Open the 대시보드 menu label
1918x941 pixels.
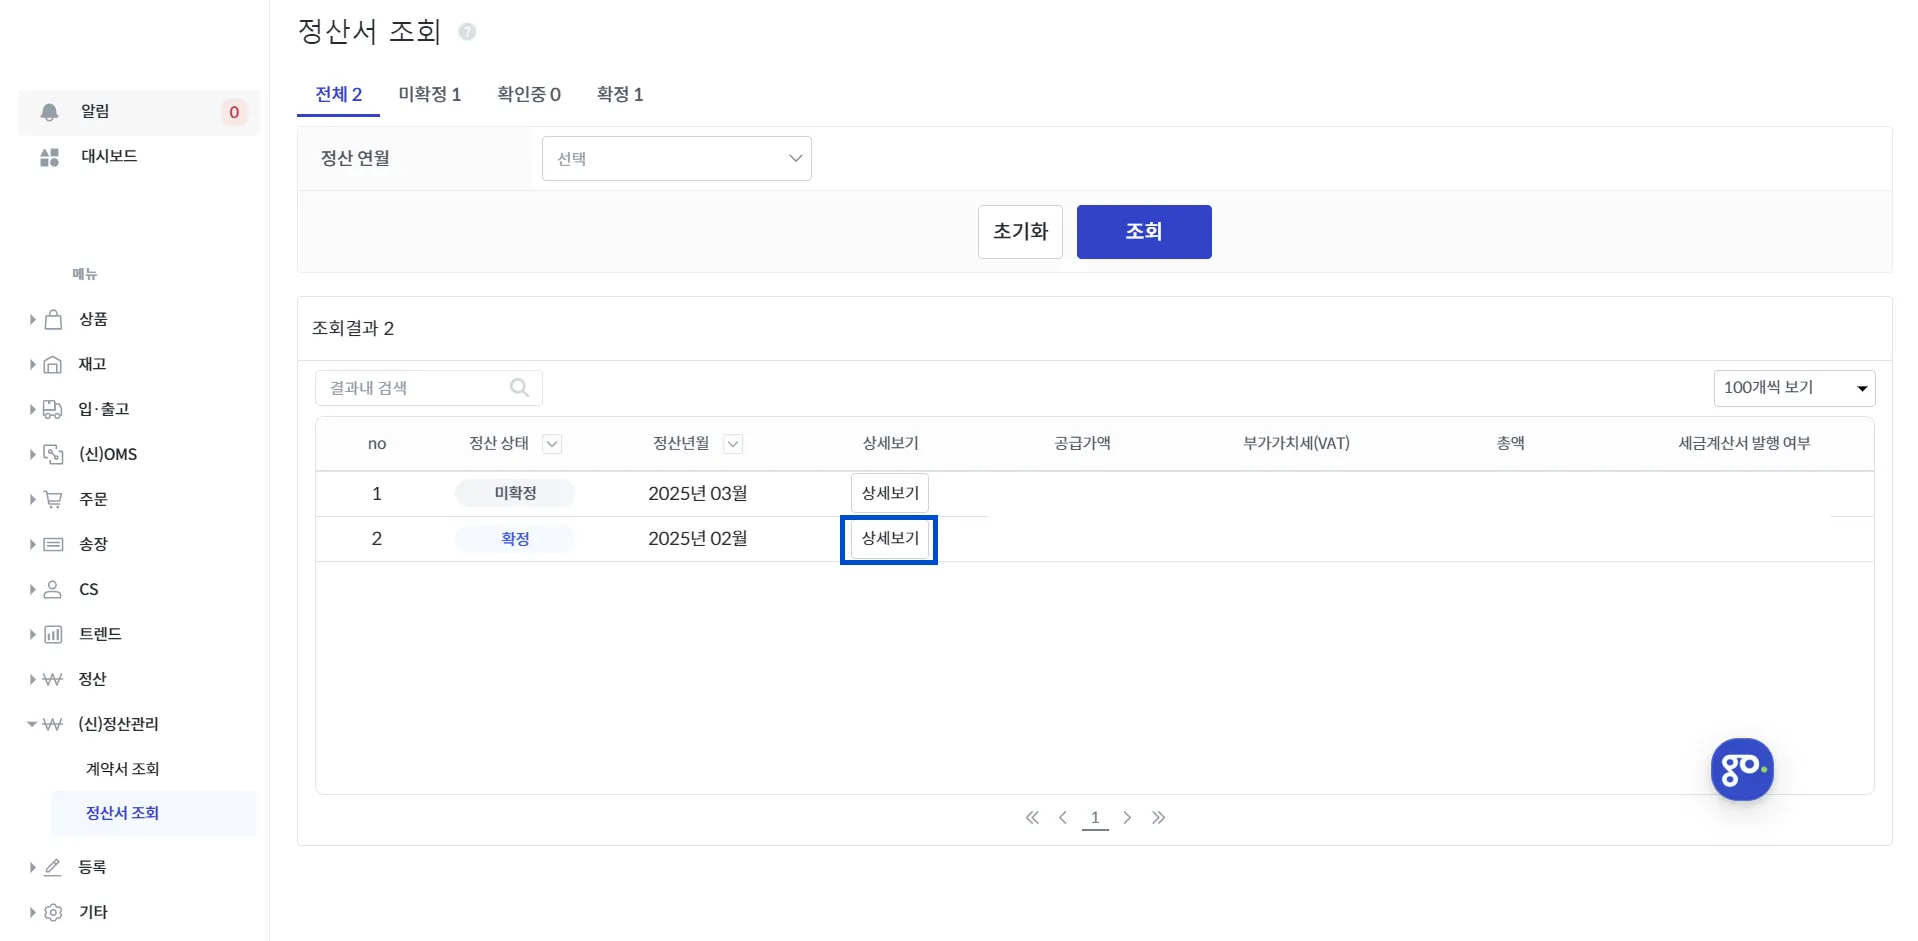point(109,156)
